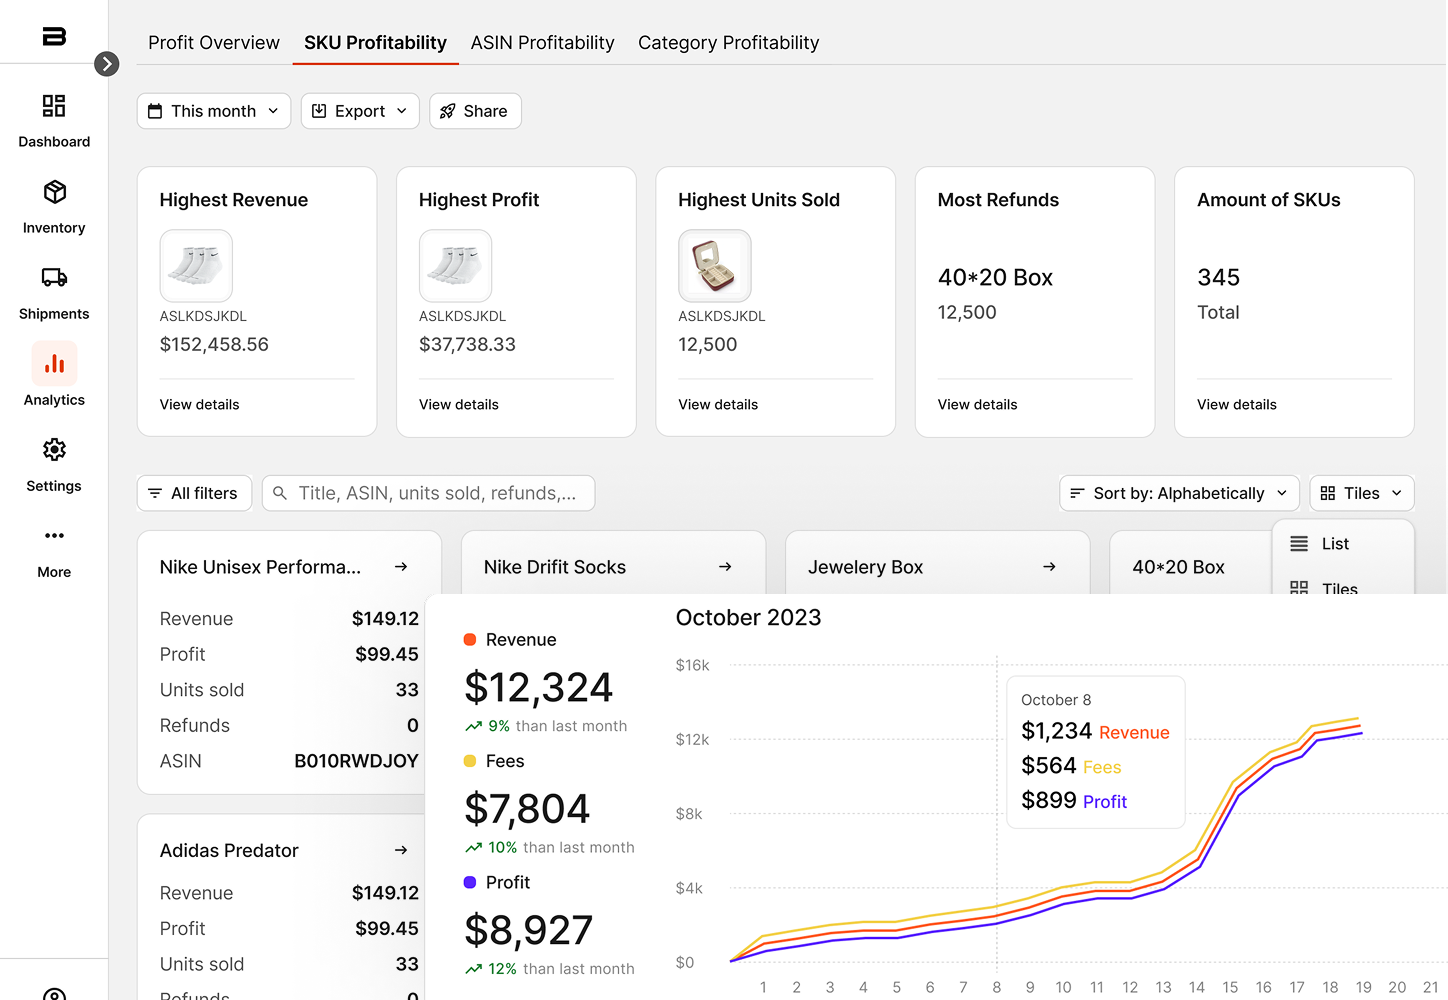Screen dimensions: 1448x1000
Task: Click the yellow Fees legend dot
Action: (x=470, y=761)
